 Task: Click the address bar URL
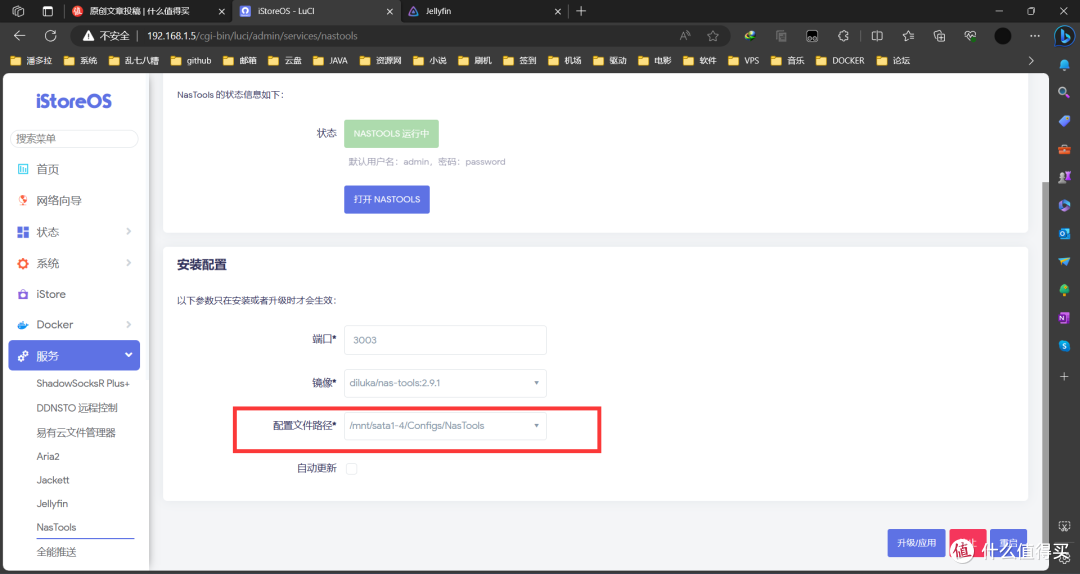[x=252, y=36]
